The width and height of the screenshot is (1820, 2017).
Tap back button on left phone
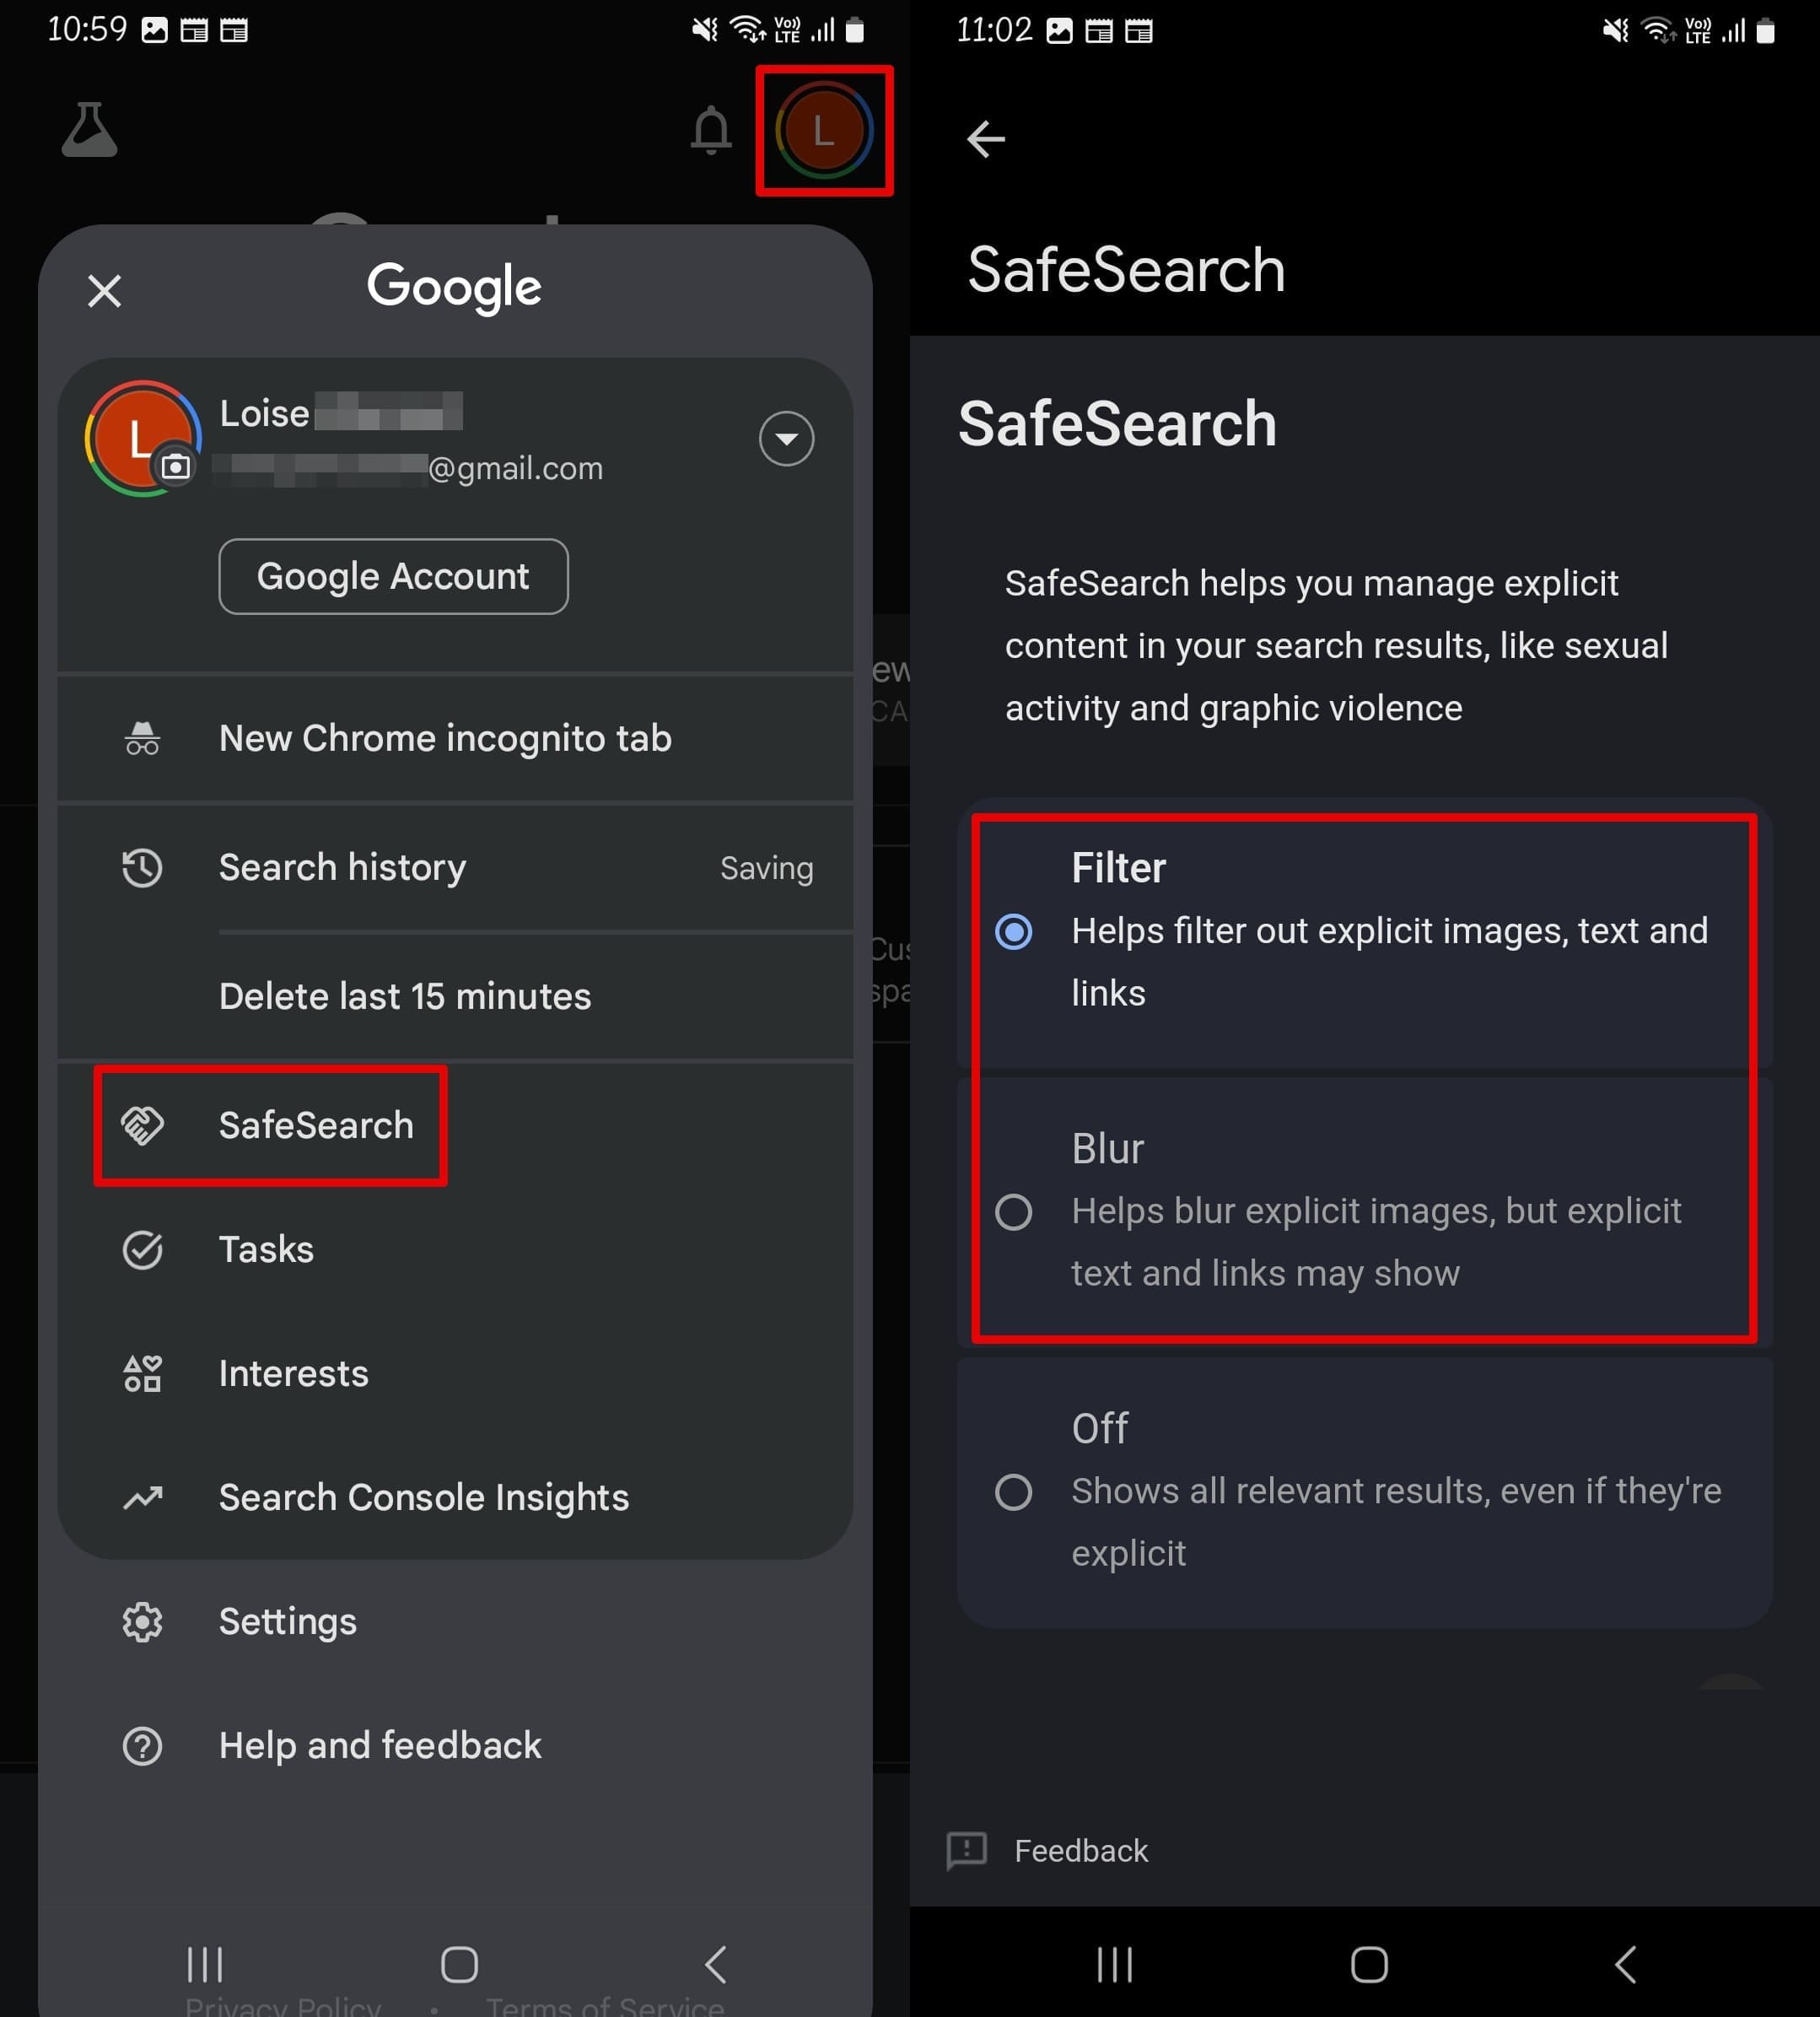pos(715,1964)
